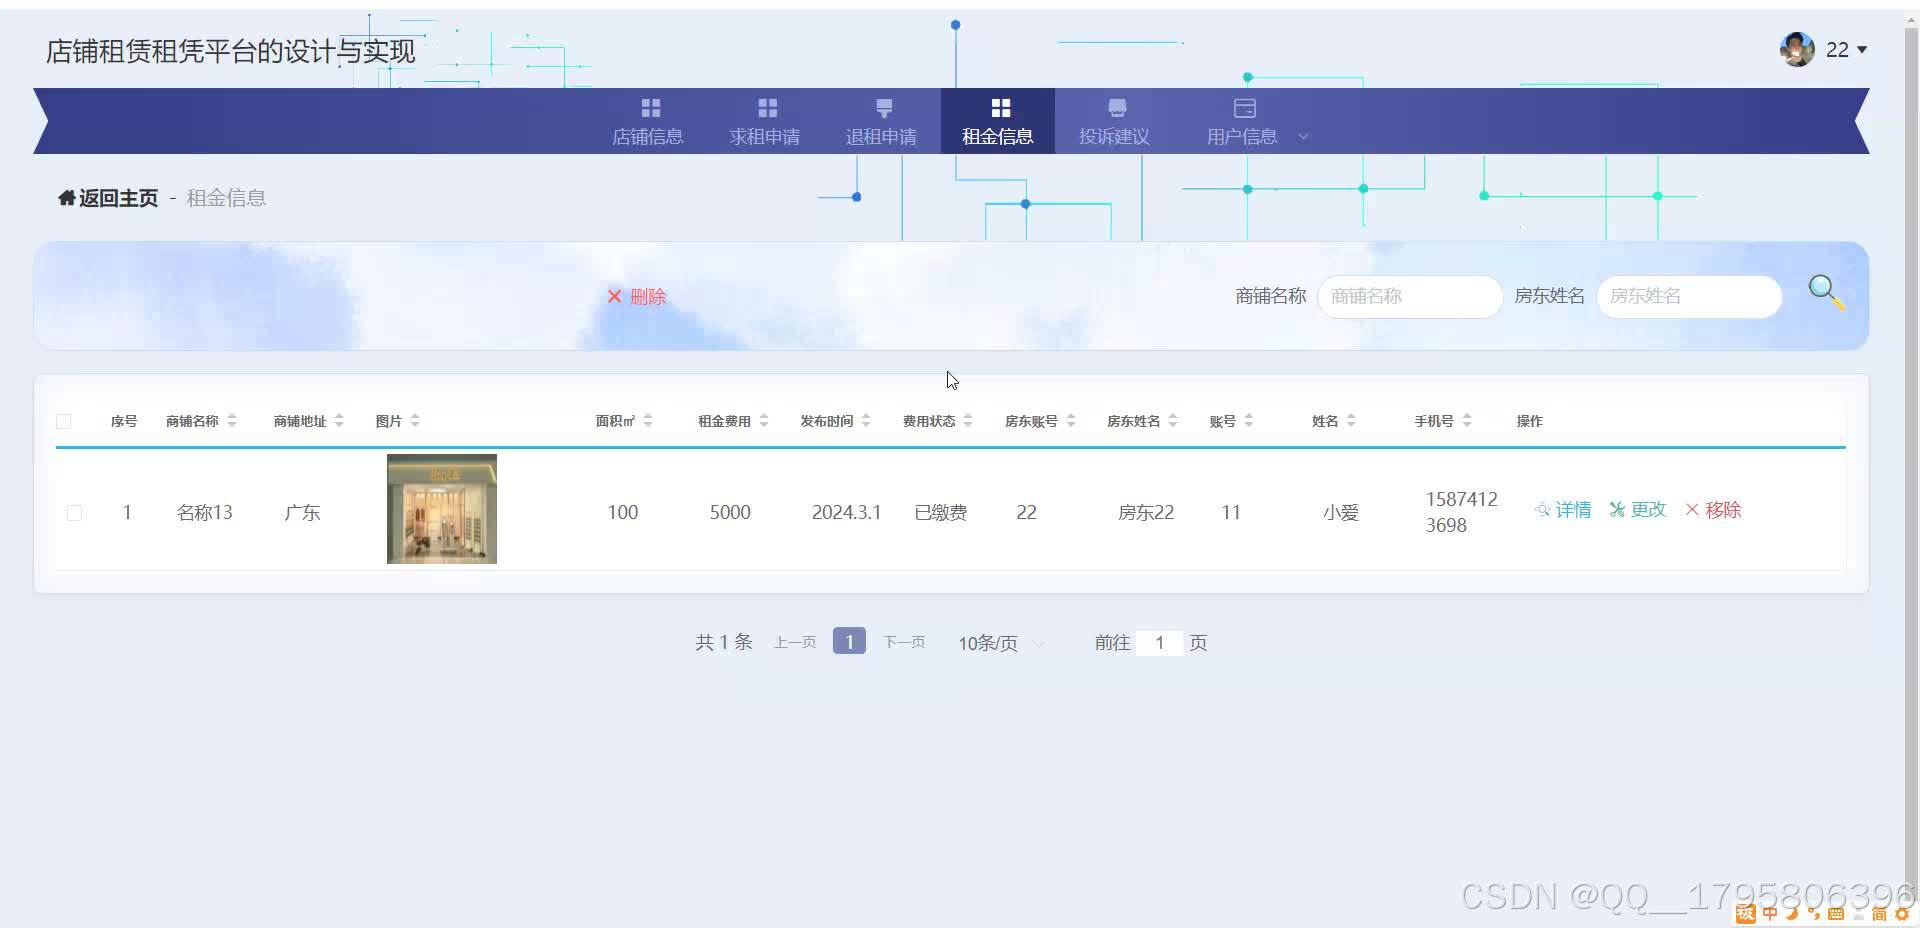This screenshot has width=1920, height=928.
Task: Click the 中 input method tray icon
Action: [1770, 913]
